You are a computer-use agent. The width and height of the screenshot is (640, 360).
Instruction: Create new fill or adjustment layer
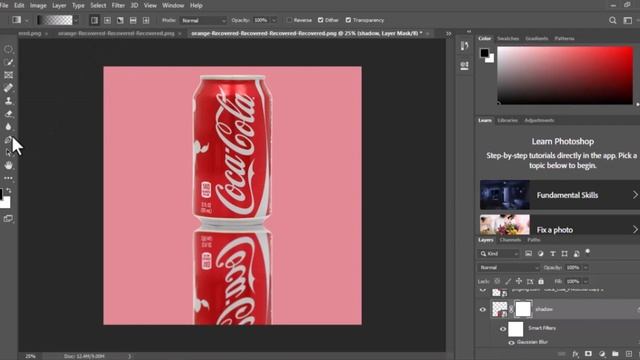(x=602, y=354)
